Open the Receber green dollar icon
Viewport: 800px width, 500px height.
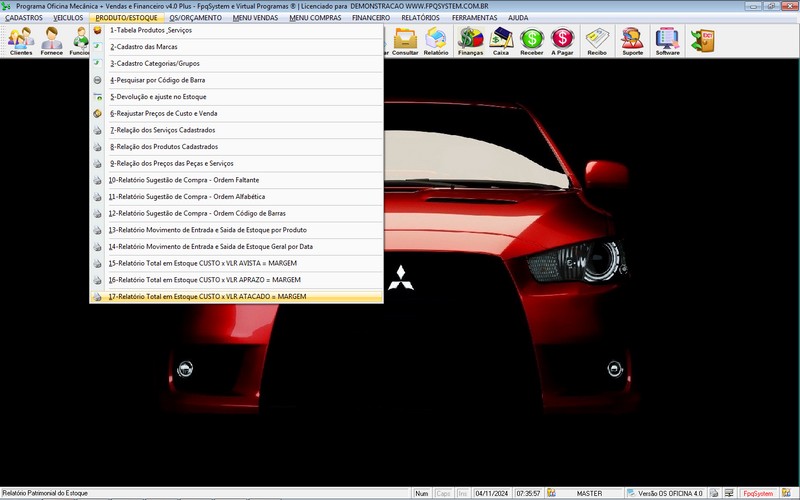532,41
